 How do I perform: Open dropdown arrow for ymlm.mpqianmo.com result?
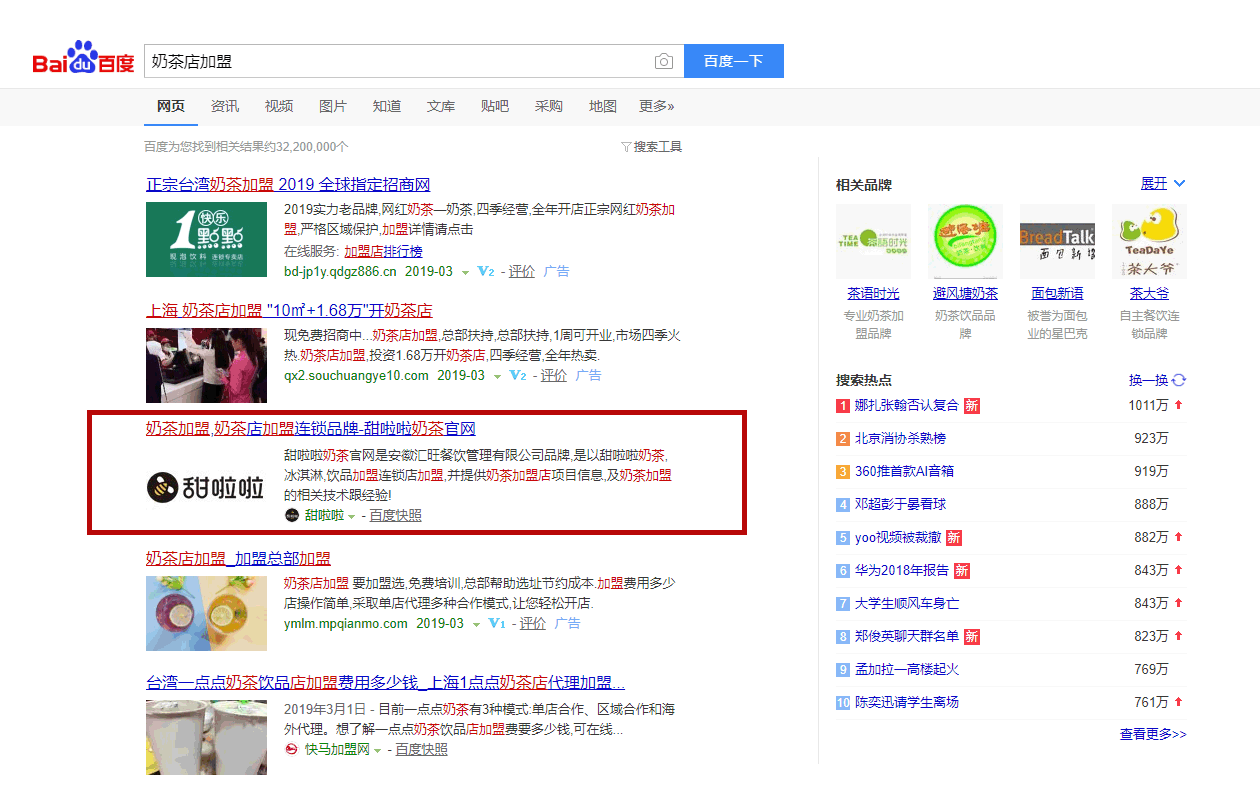476,625
